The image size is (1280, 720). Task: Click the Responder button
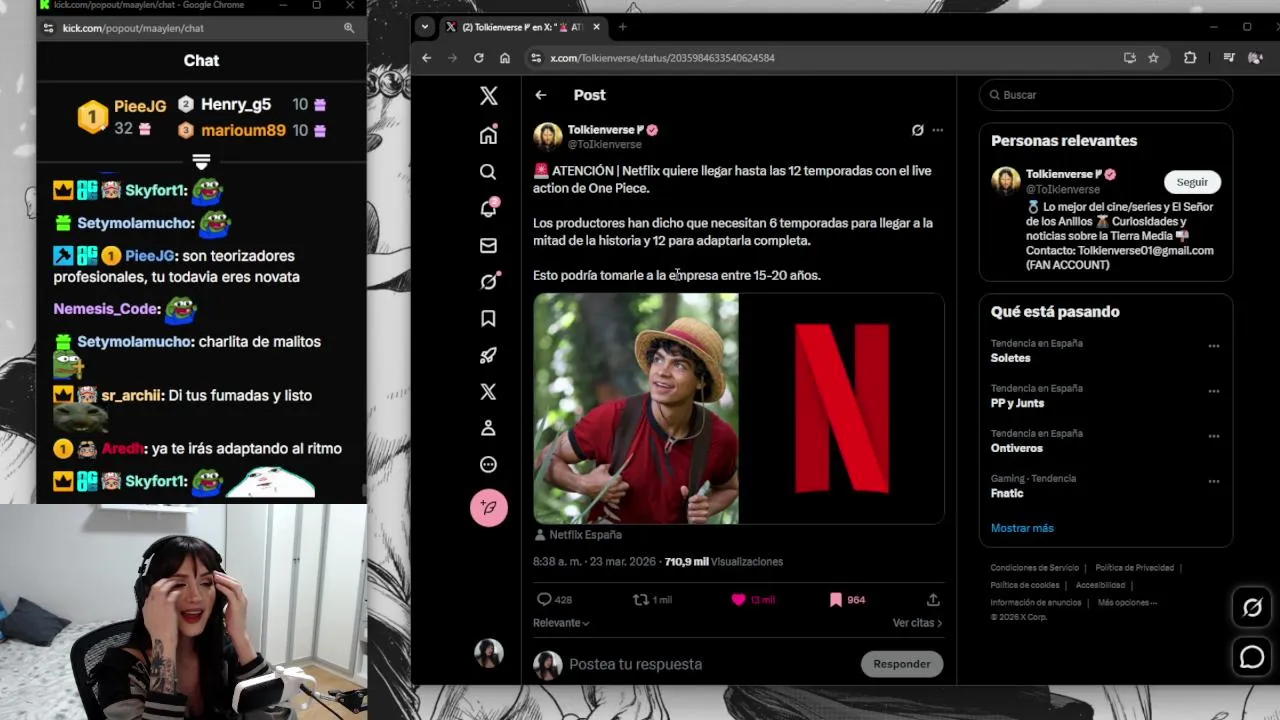(901, 664)
